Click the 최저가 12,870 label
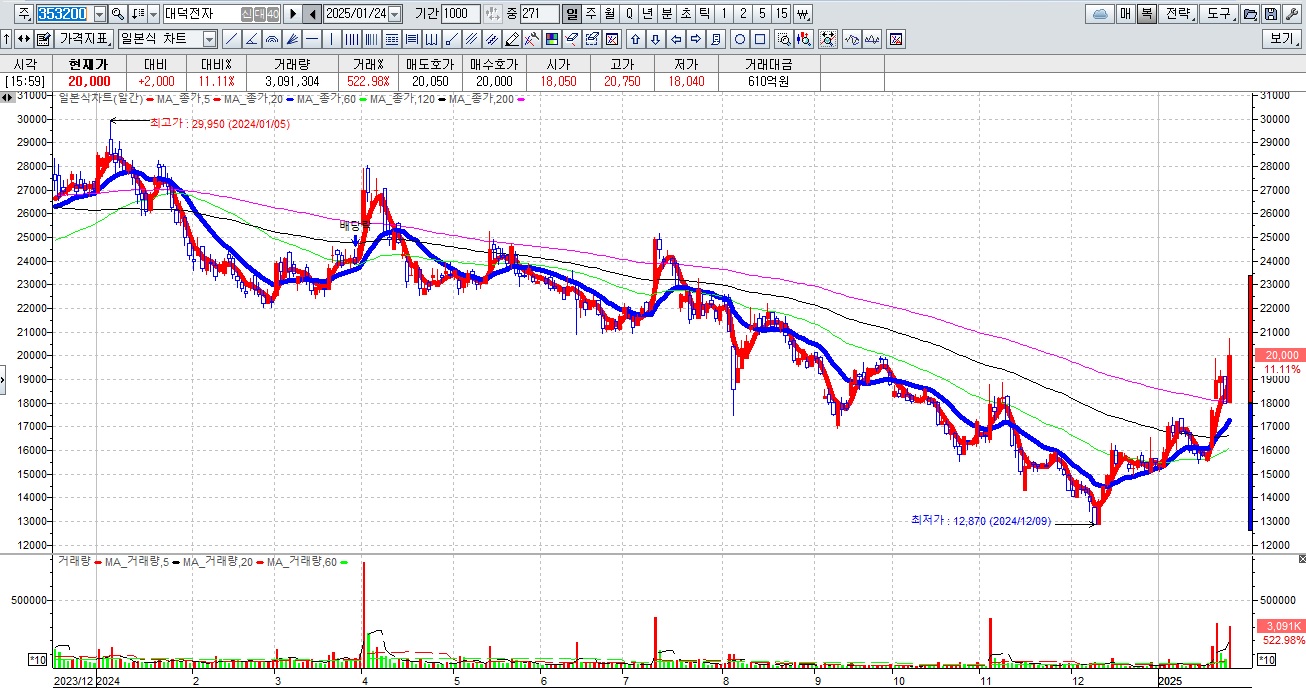Image resolution: width=1306 pixels, height=688 pixels. (981, 520)
